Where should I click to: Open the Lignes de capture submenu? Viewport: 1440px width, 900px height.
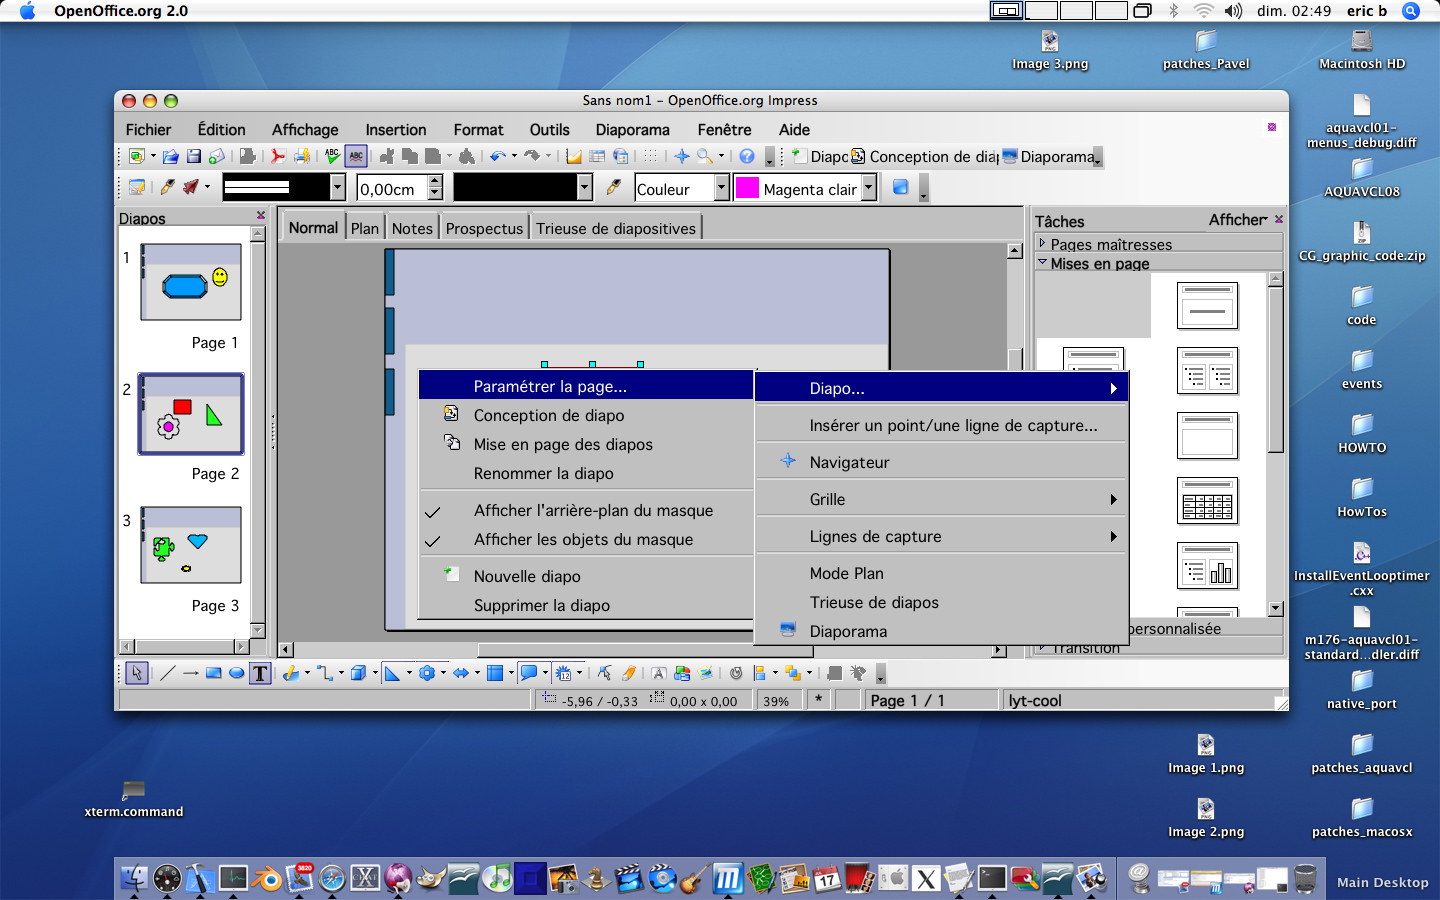(942, 537)
